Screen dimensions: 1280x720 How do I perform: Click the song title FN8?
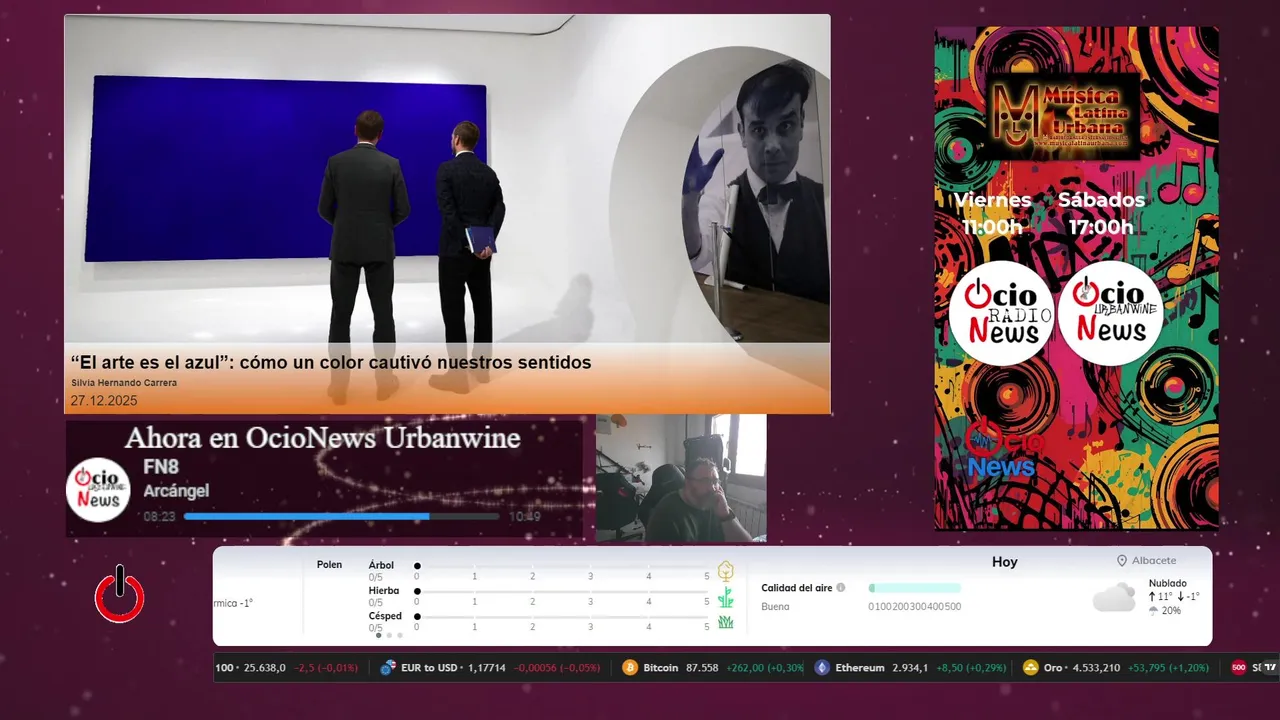coord(160,467)
